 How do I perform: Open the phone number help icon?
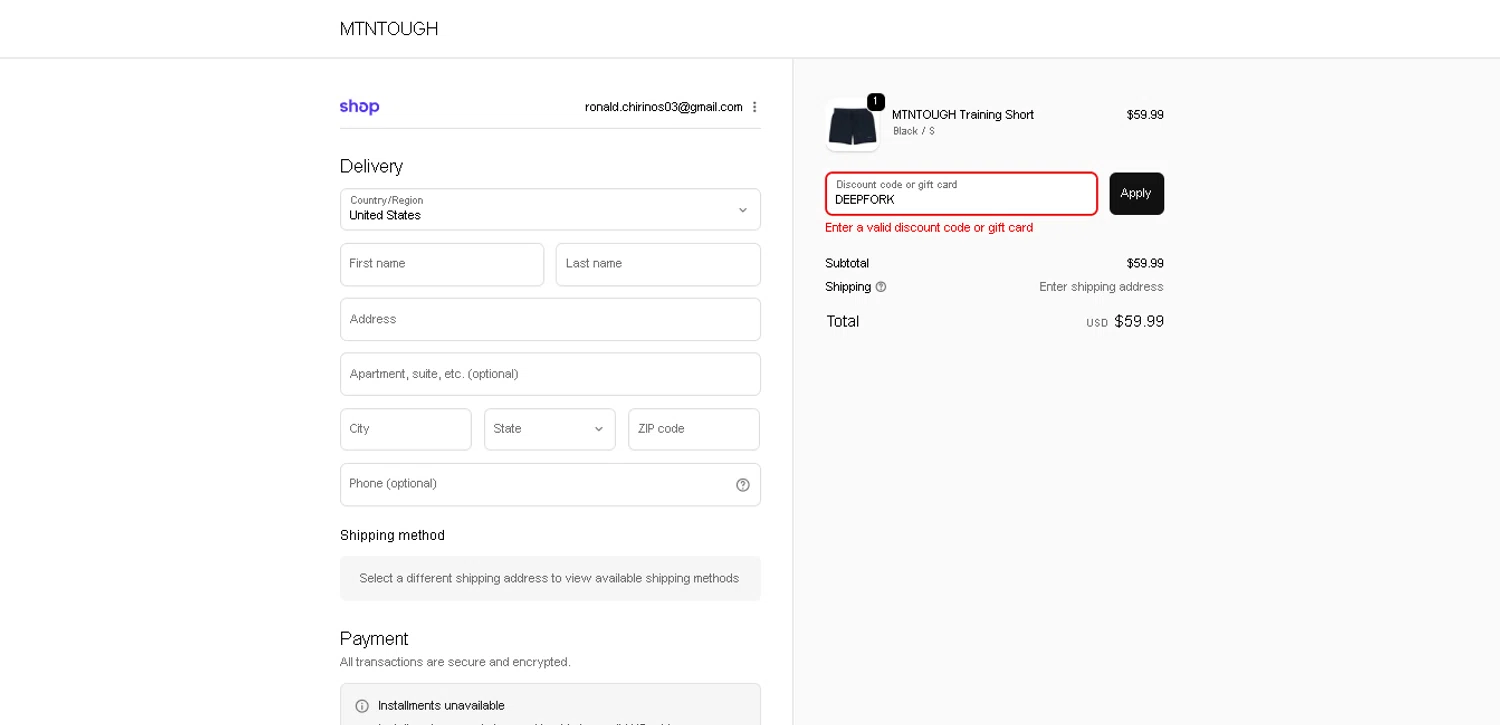coord(743,485)
